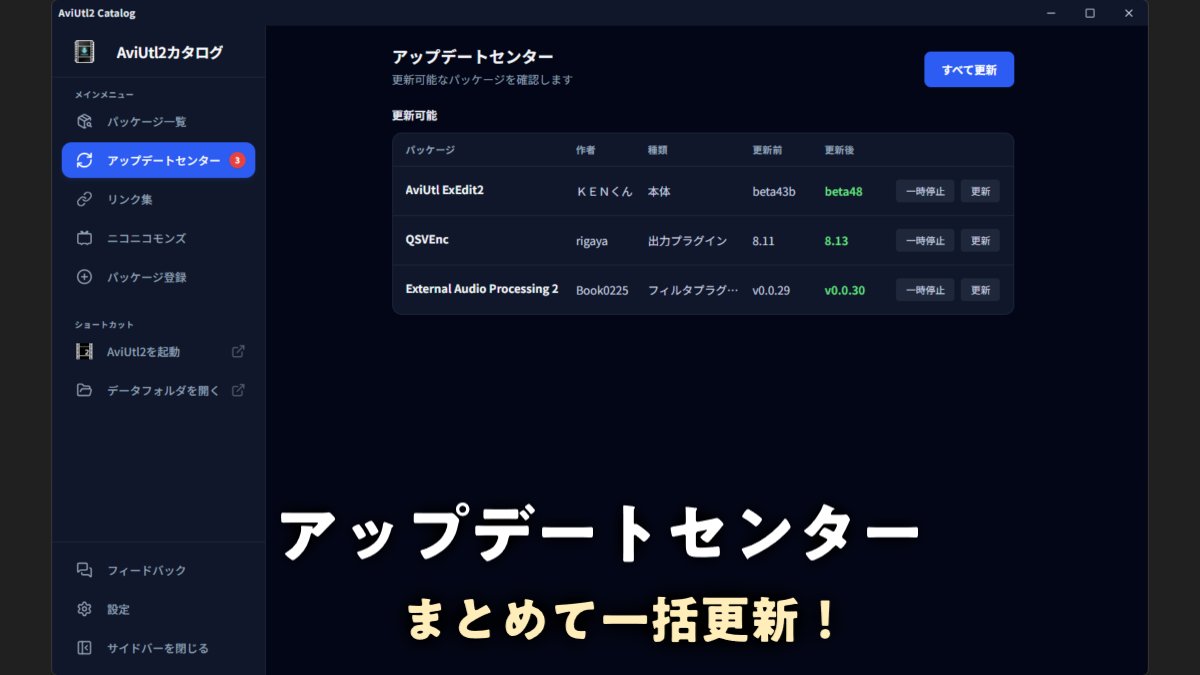Click the 本体 type cell

click(659, 191)
